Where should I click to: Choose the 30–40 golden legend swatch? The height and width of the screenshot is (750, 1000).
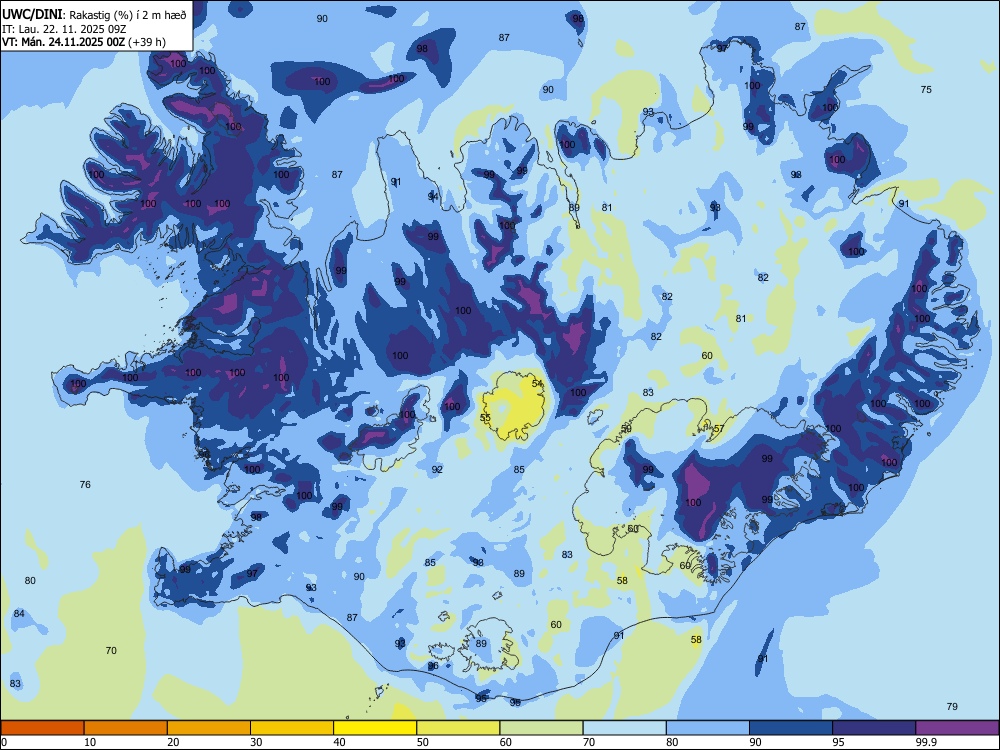point(292,728)
